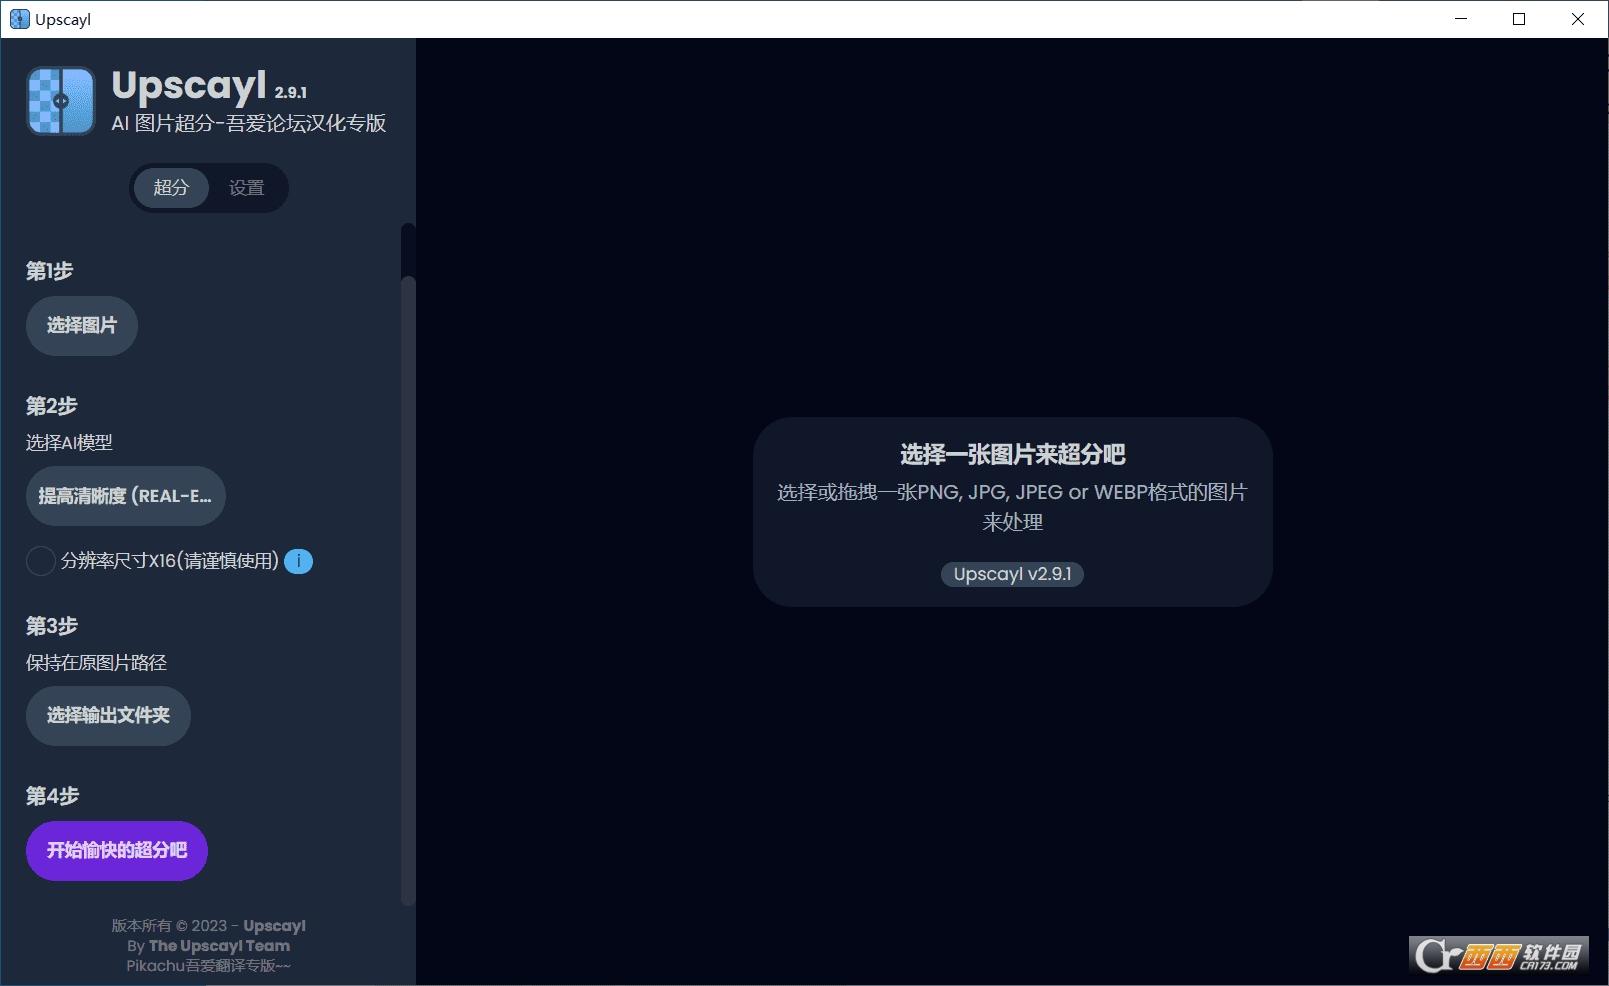
Task: Maximize the Upscayl window
Action: [x=1519, y=19]
